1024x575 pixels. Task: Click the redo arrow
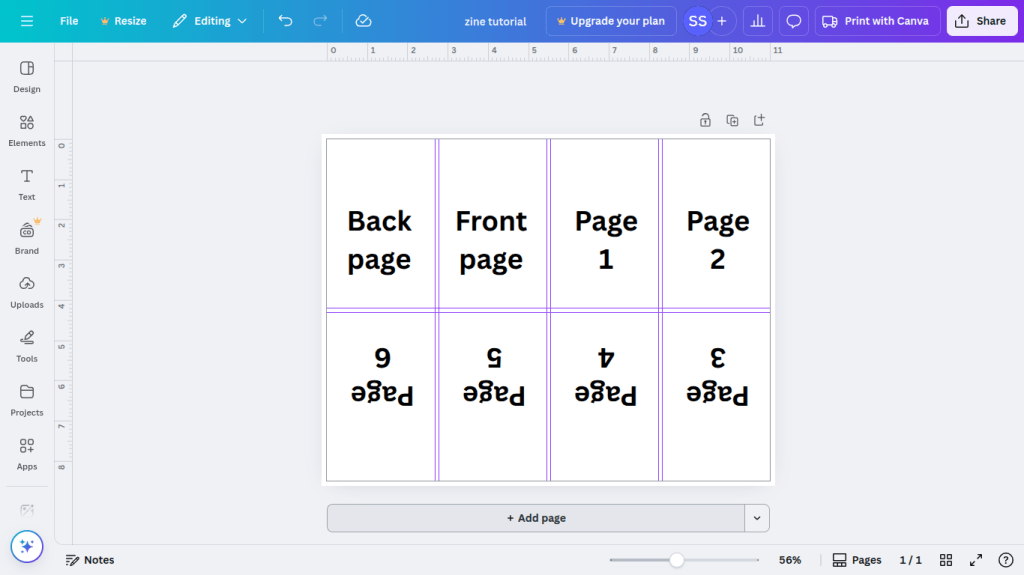(x=320, y=21)
